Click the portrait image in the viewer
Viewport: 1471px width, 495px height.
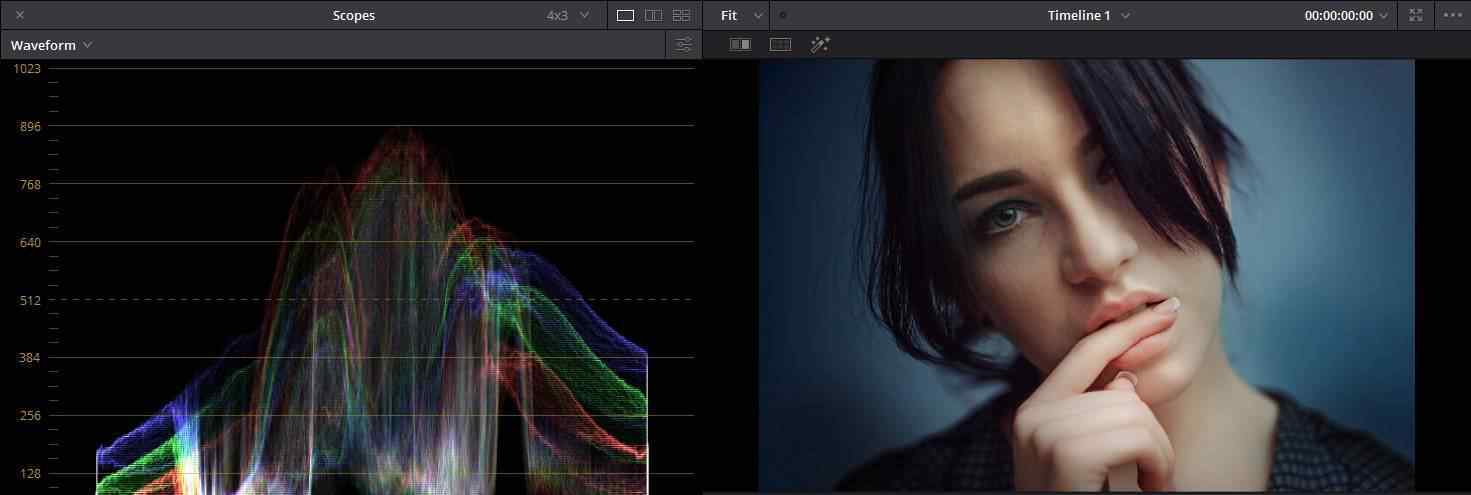[1086, 275]
